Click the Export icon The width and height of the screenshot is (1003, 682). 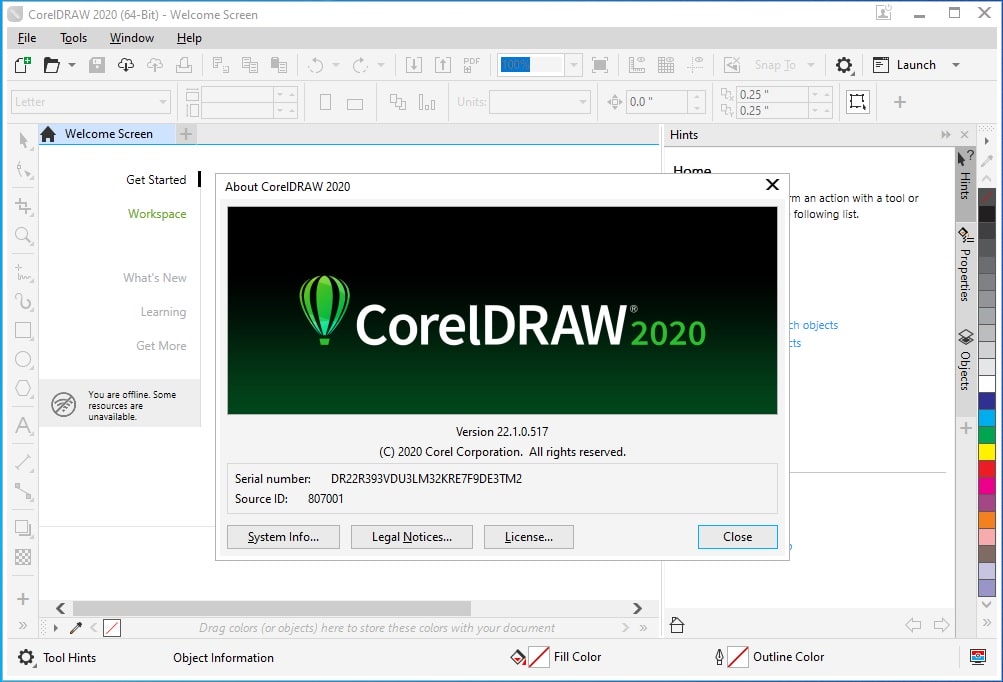pyautogui.click(x=443, y=65)
